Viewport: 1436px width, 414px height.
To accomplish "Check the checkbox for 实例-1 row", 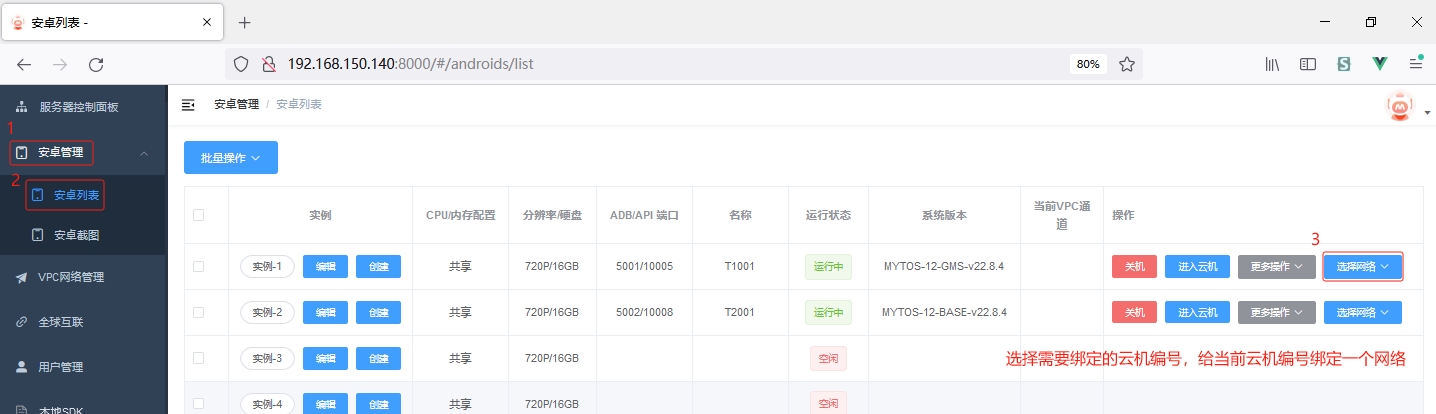I will pos(198,267).
